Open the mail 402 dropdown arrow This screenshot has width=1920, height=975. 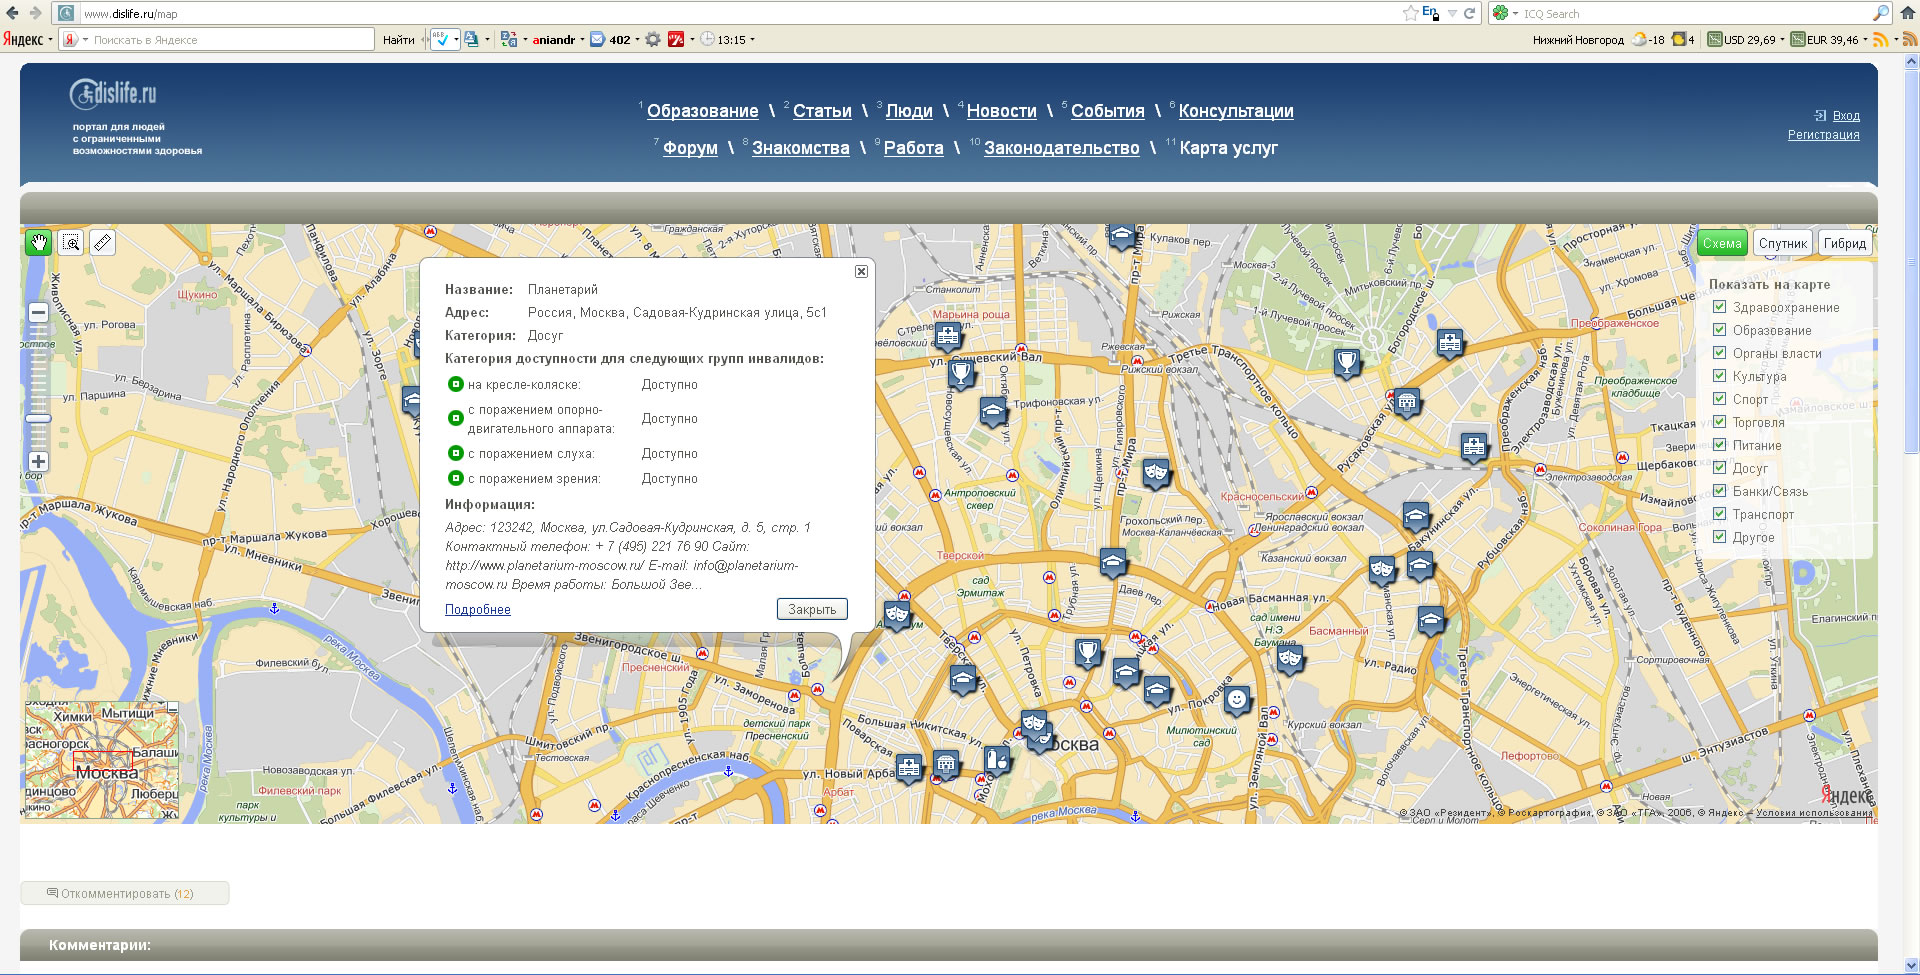click(x=637, y=40)
